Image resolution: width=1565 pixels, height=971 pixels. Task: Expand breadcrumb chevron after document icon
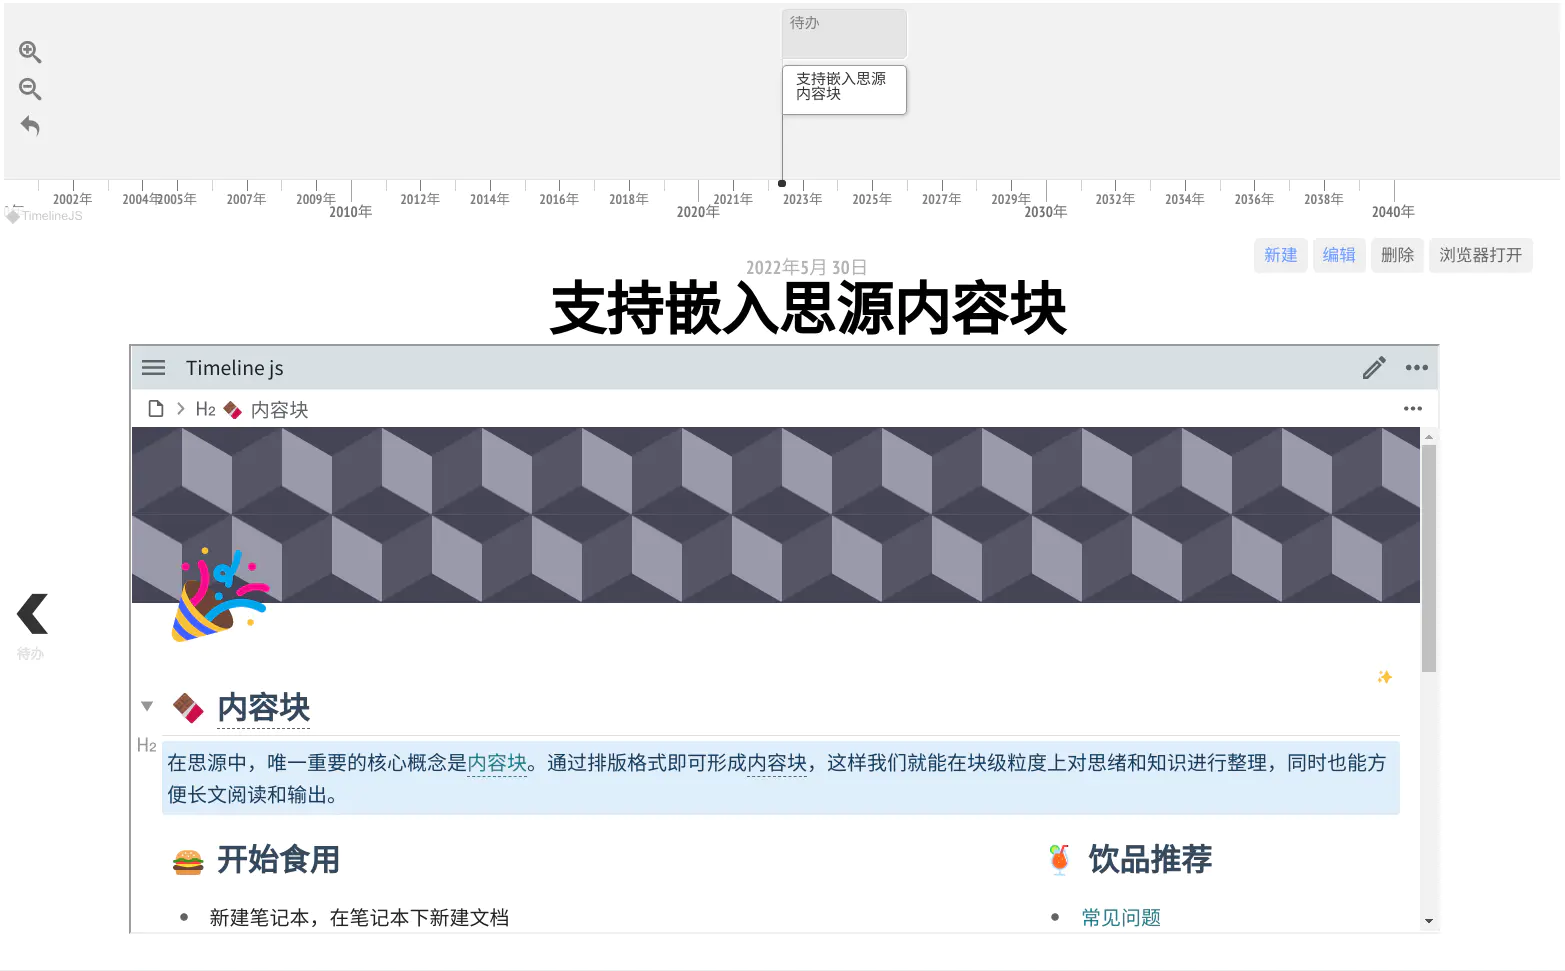pos(181,408)
